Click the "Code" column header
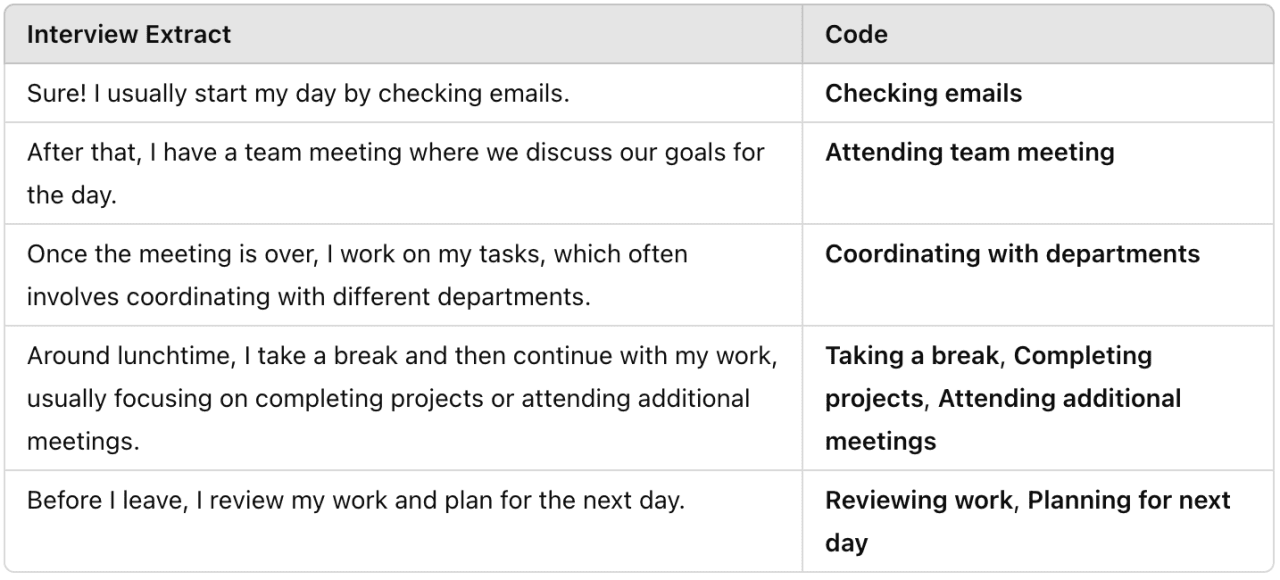This screenshot has height=580, width=1280. coord(856,34)
